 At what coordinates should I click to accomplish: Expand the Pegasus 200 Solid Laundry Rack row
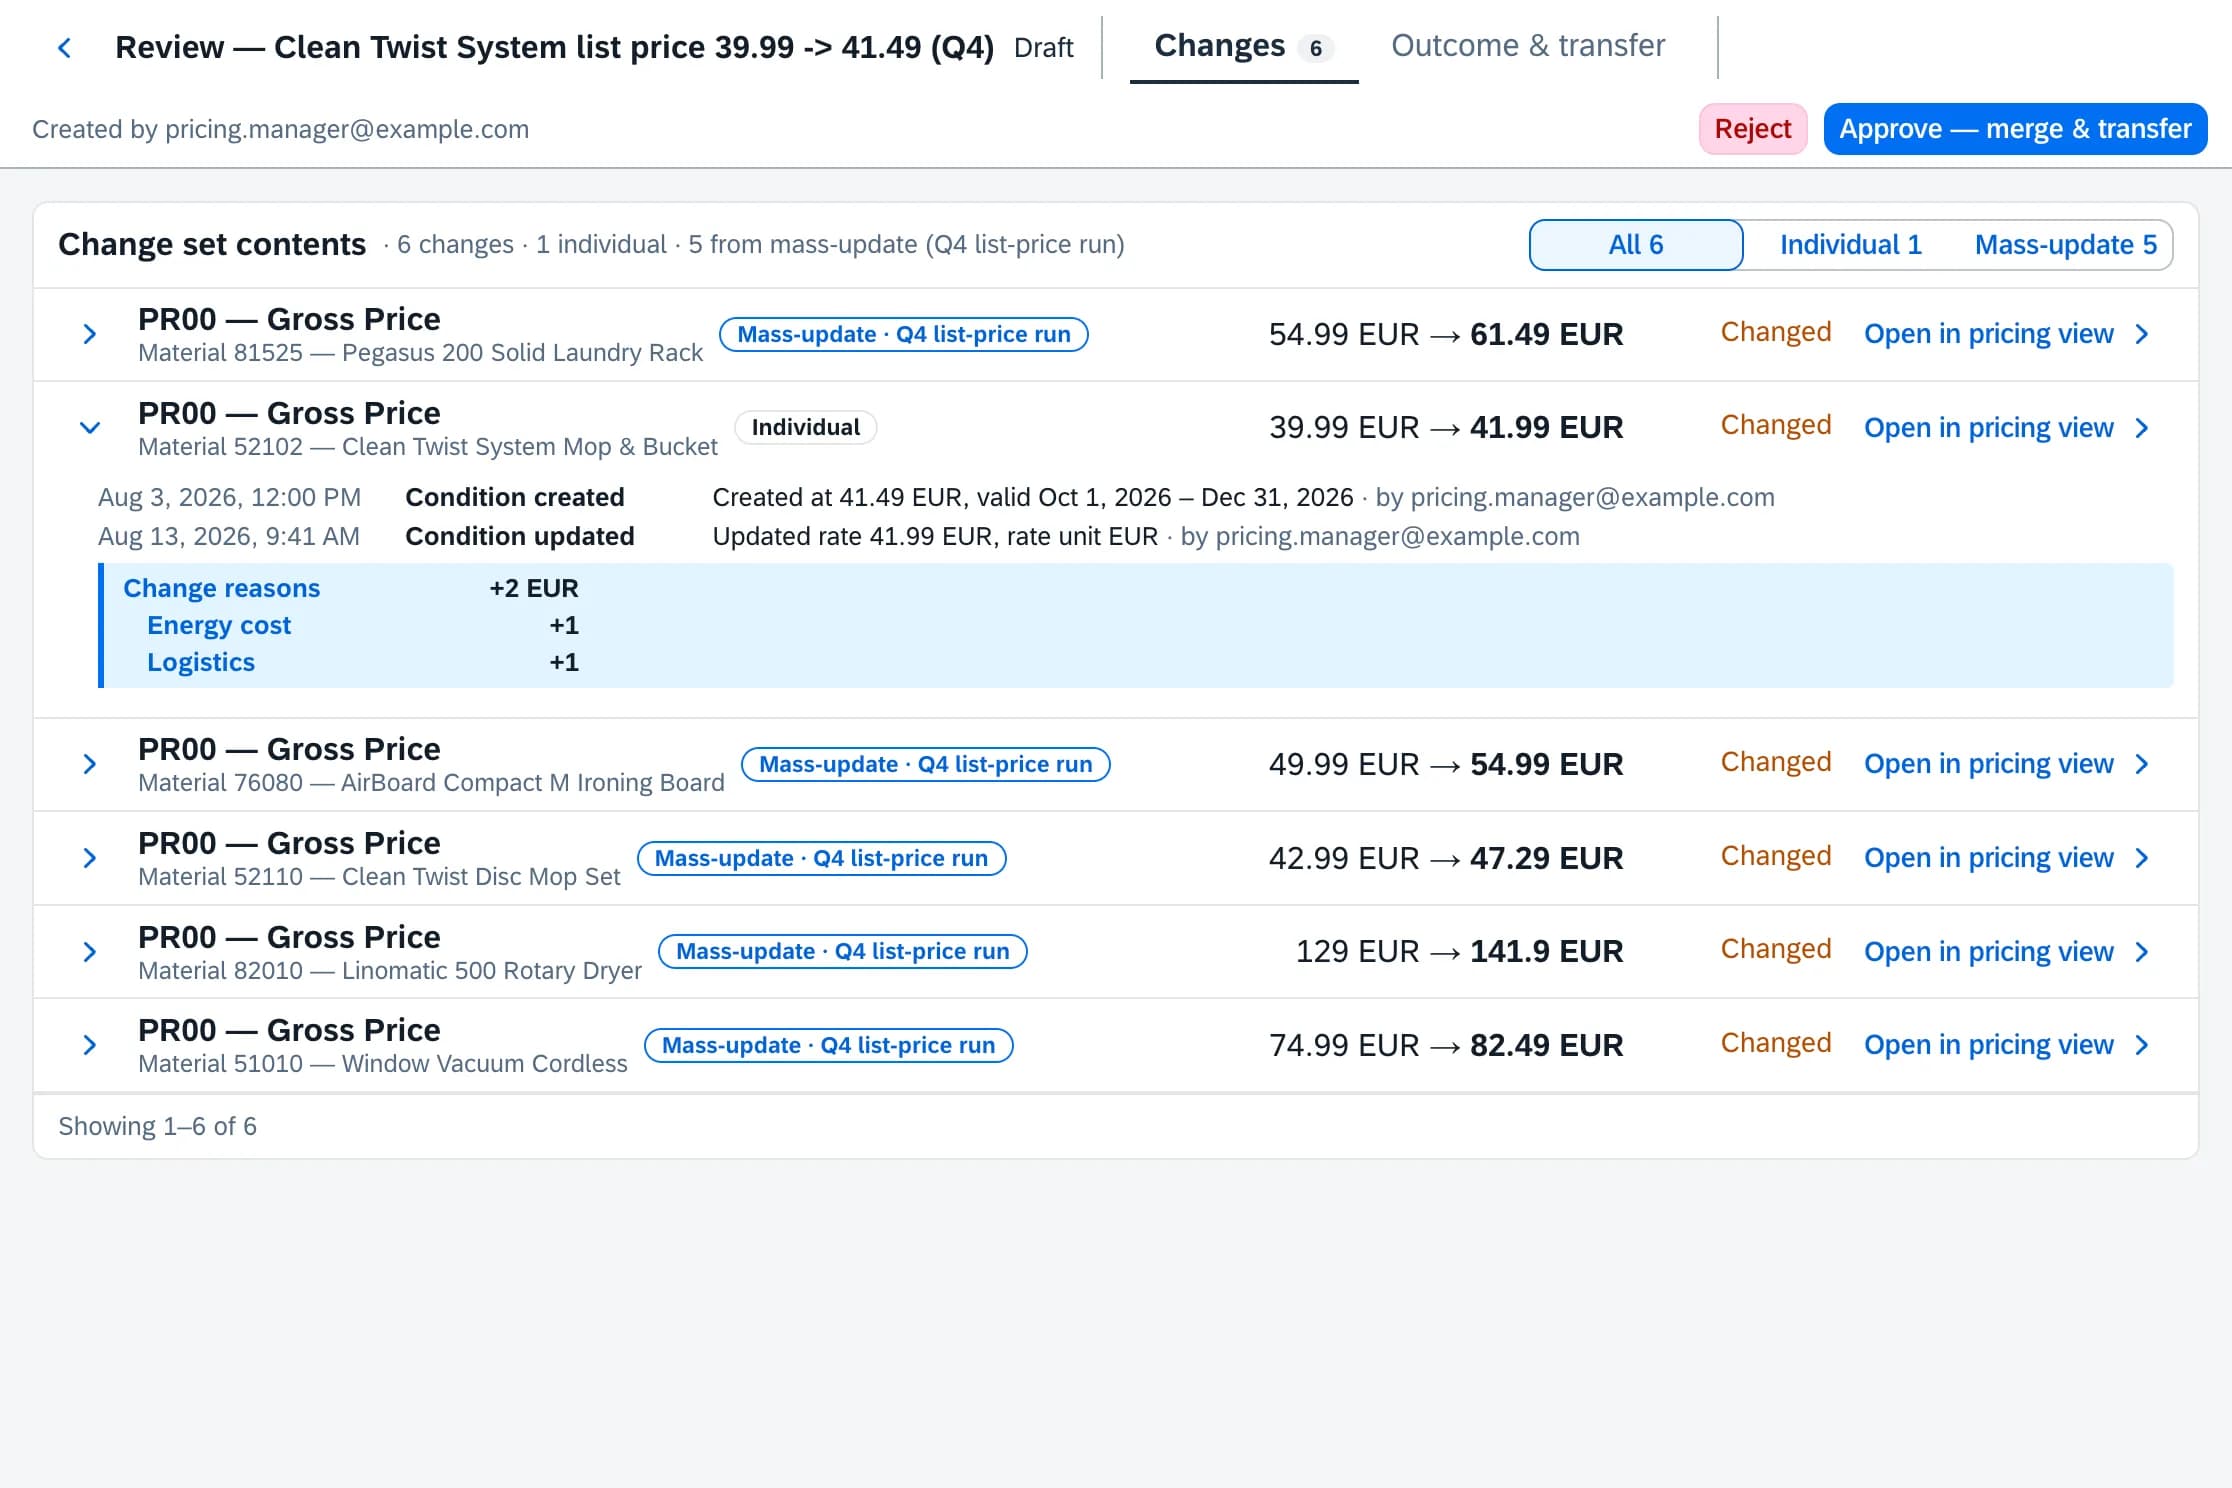click(x=89, y=334)
